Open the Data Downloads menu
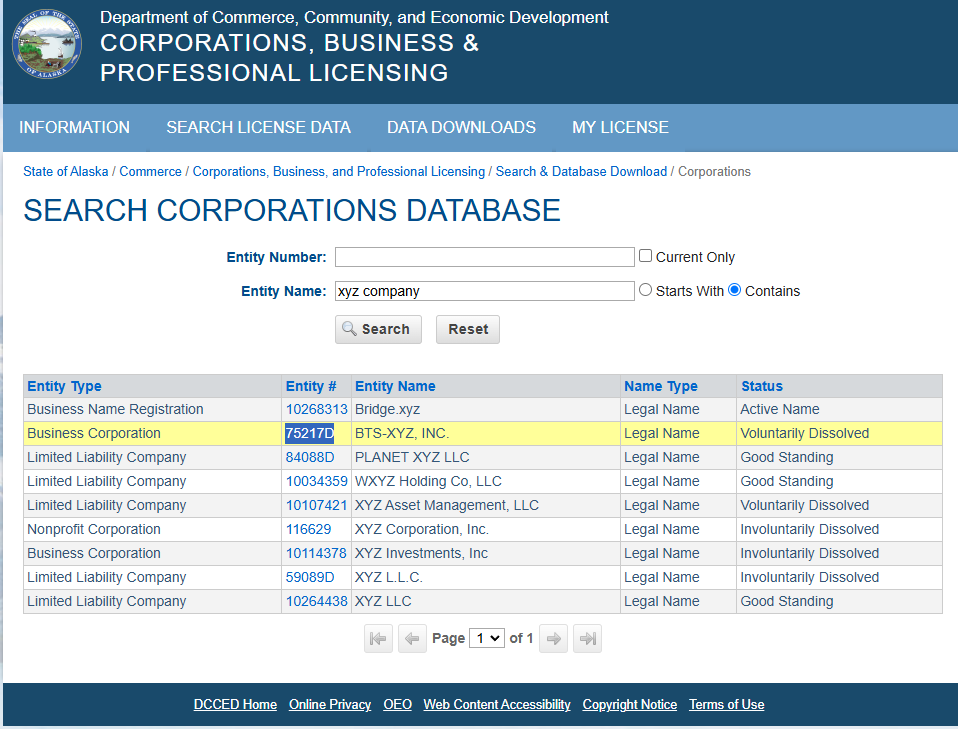 (x=461, y=127)
